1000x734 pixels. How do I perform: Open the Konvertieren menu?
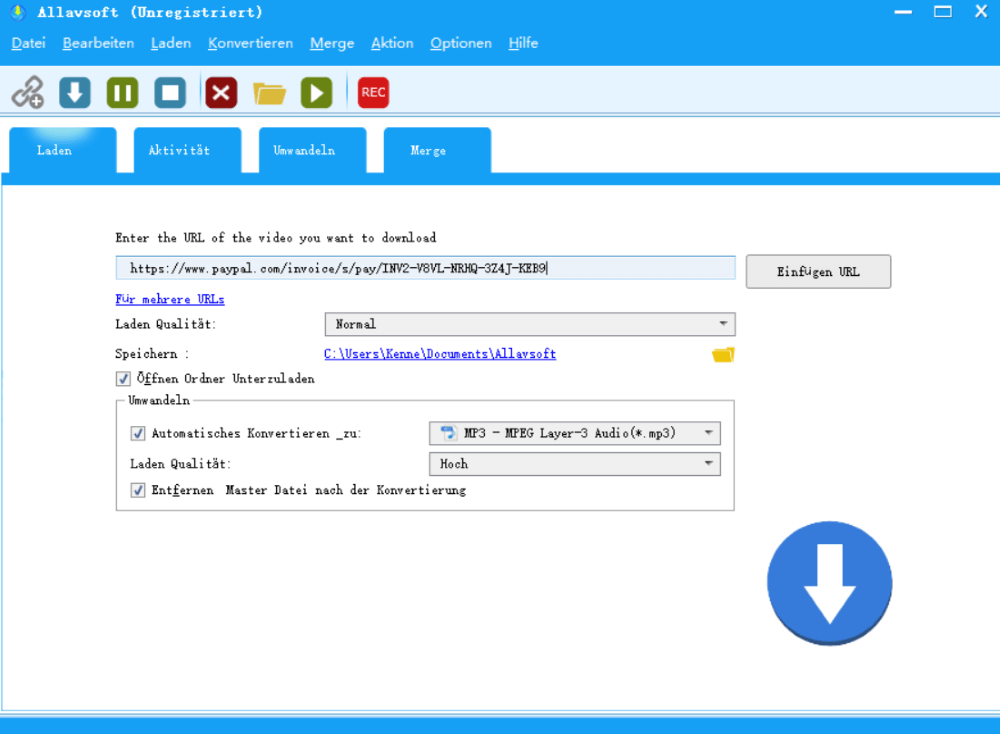251,43
